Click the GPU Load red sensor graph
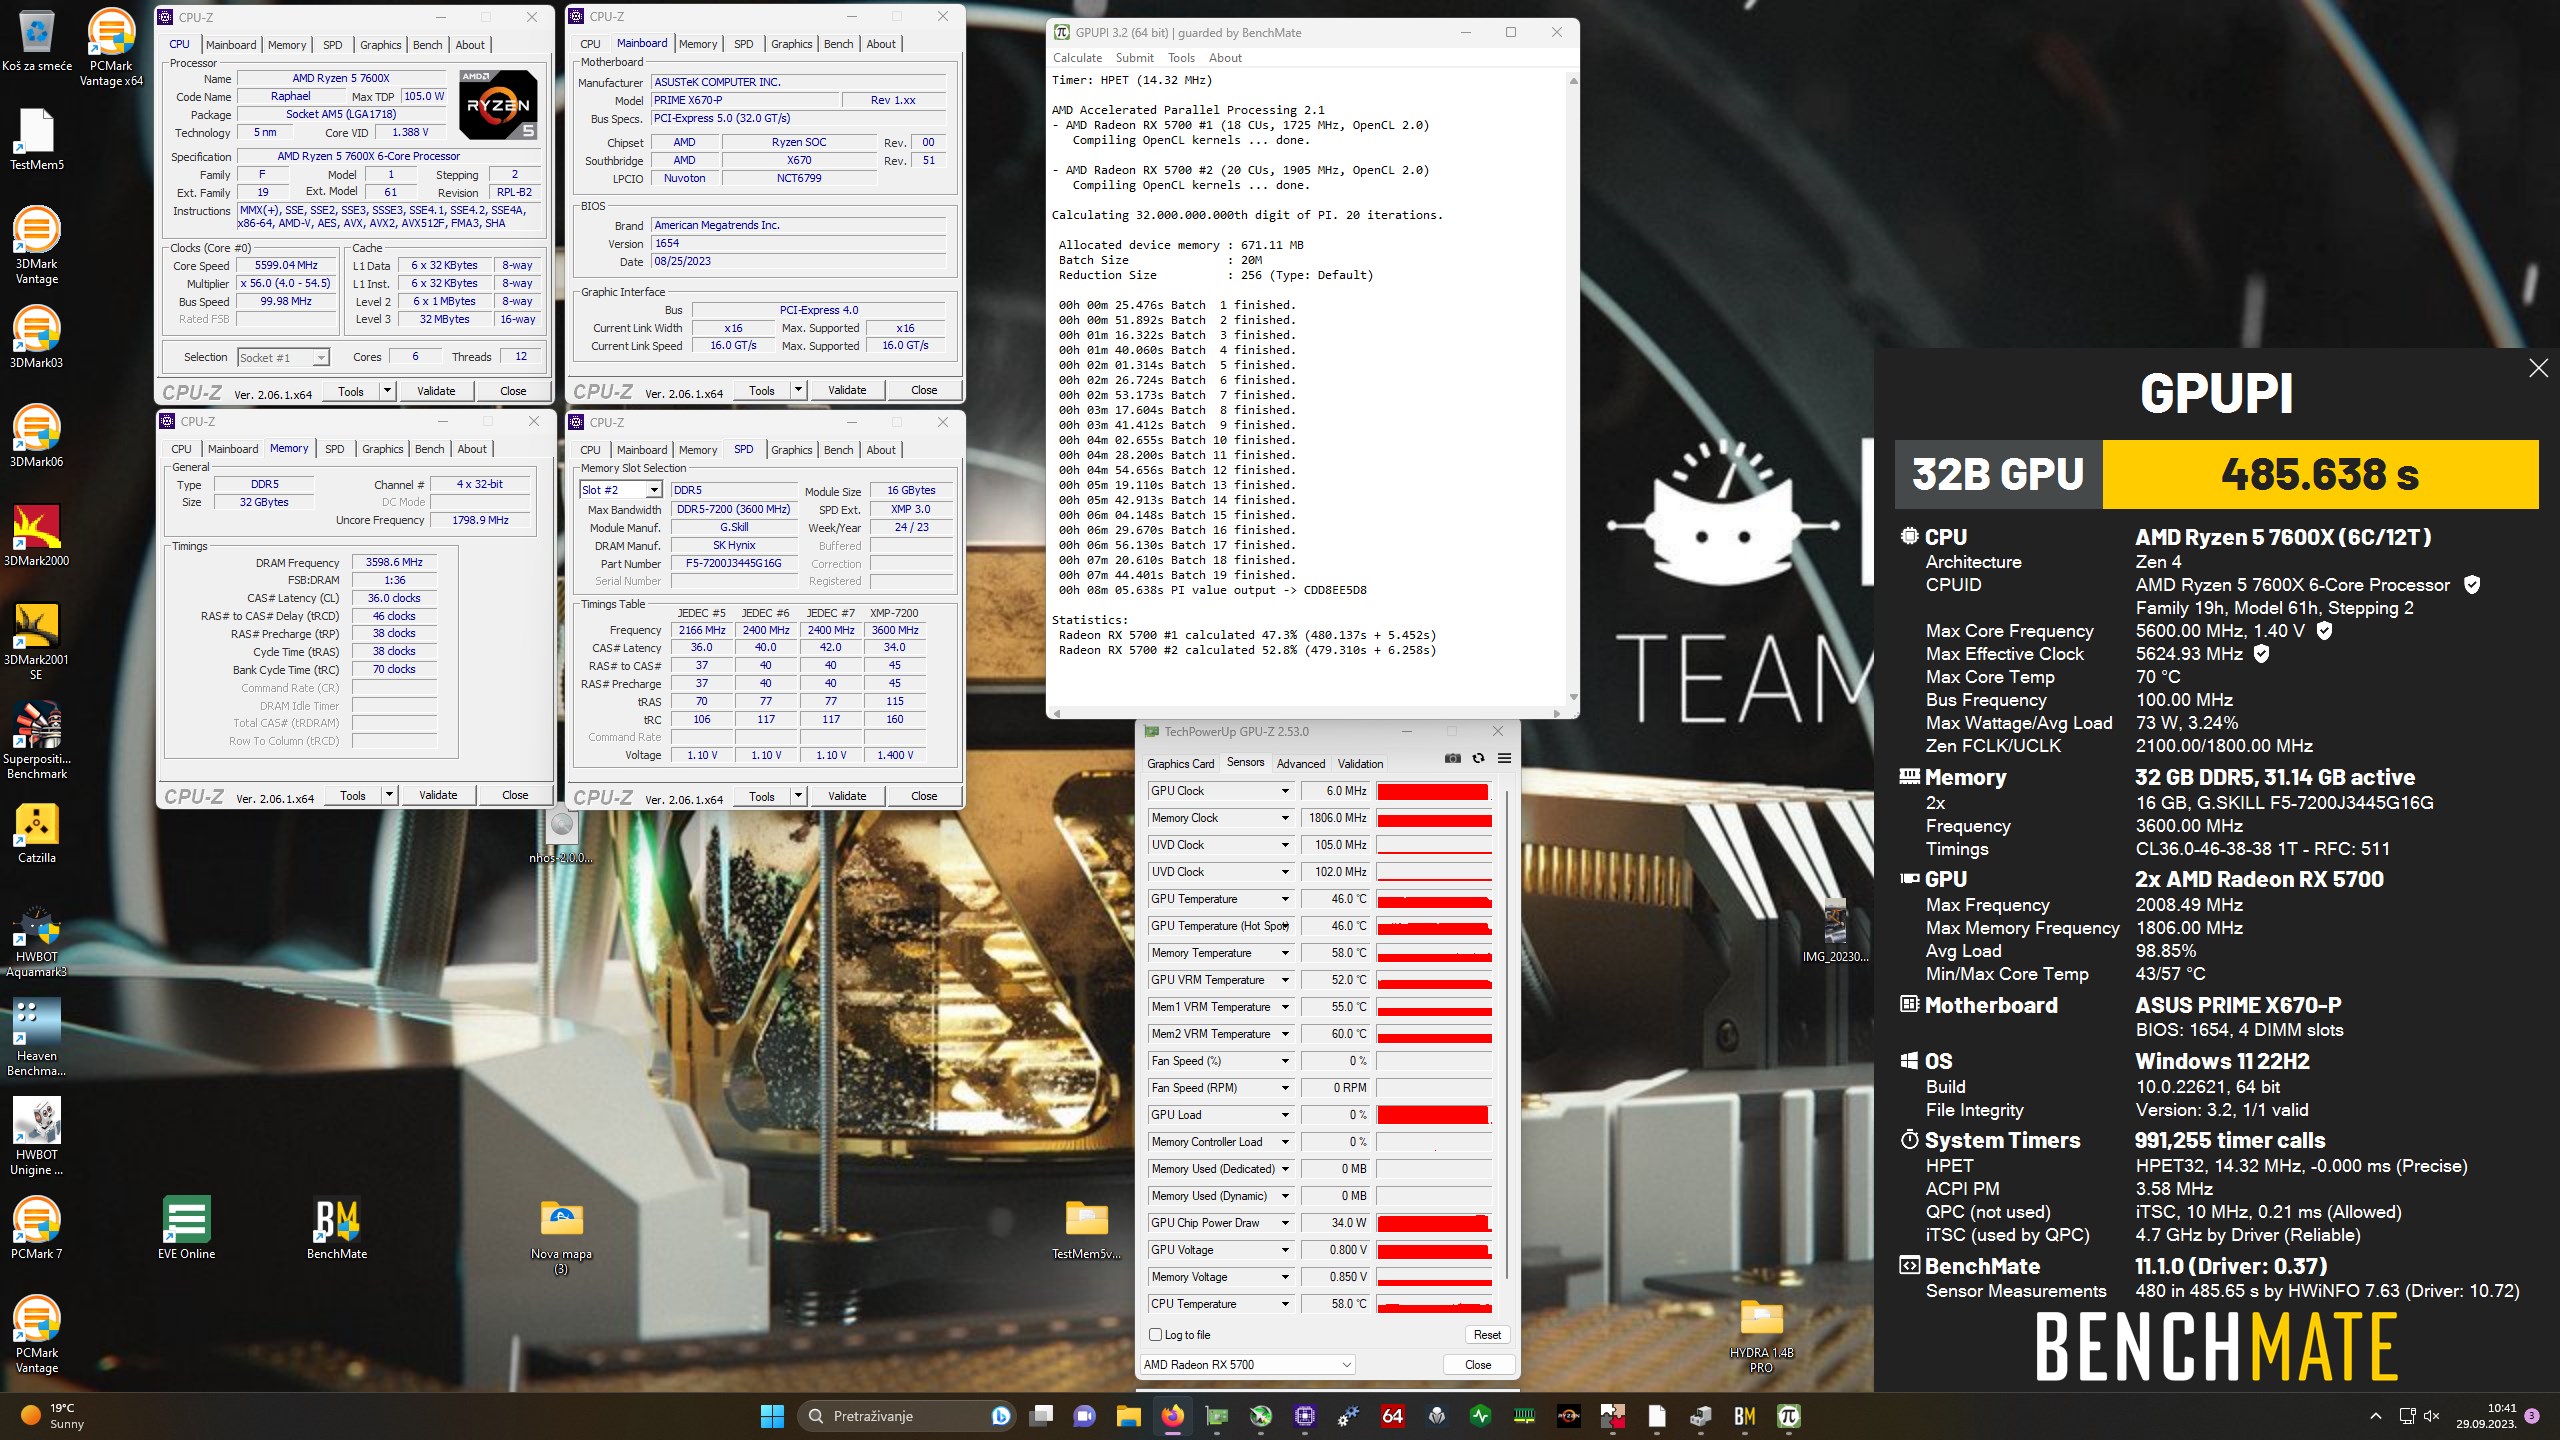This screenshot has width=2560, height=1440. click(x=1434, y=1115)
